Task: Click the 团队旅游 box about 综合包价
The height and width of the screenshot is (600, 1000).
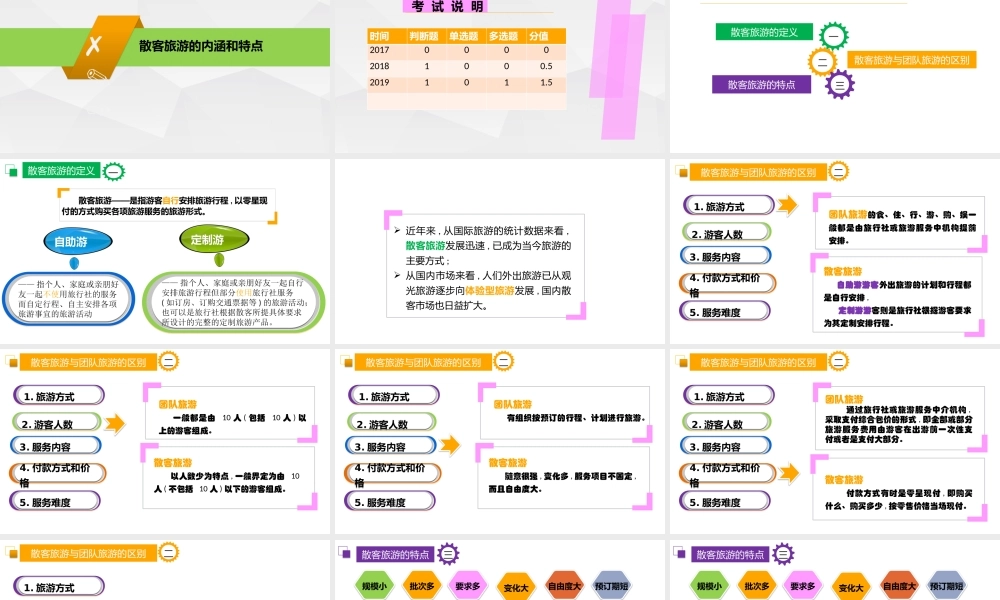Action: coord(900,416)
